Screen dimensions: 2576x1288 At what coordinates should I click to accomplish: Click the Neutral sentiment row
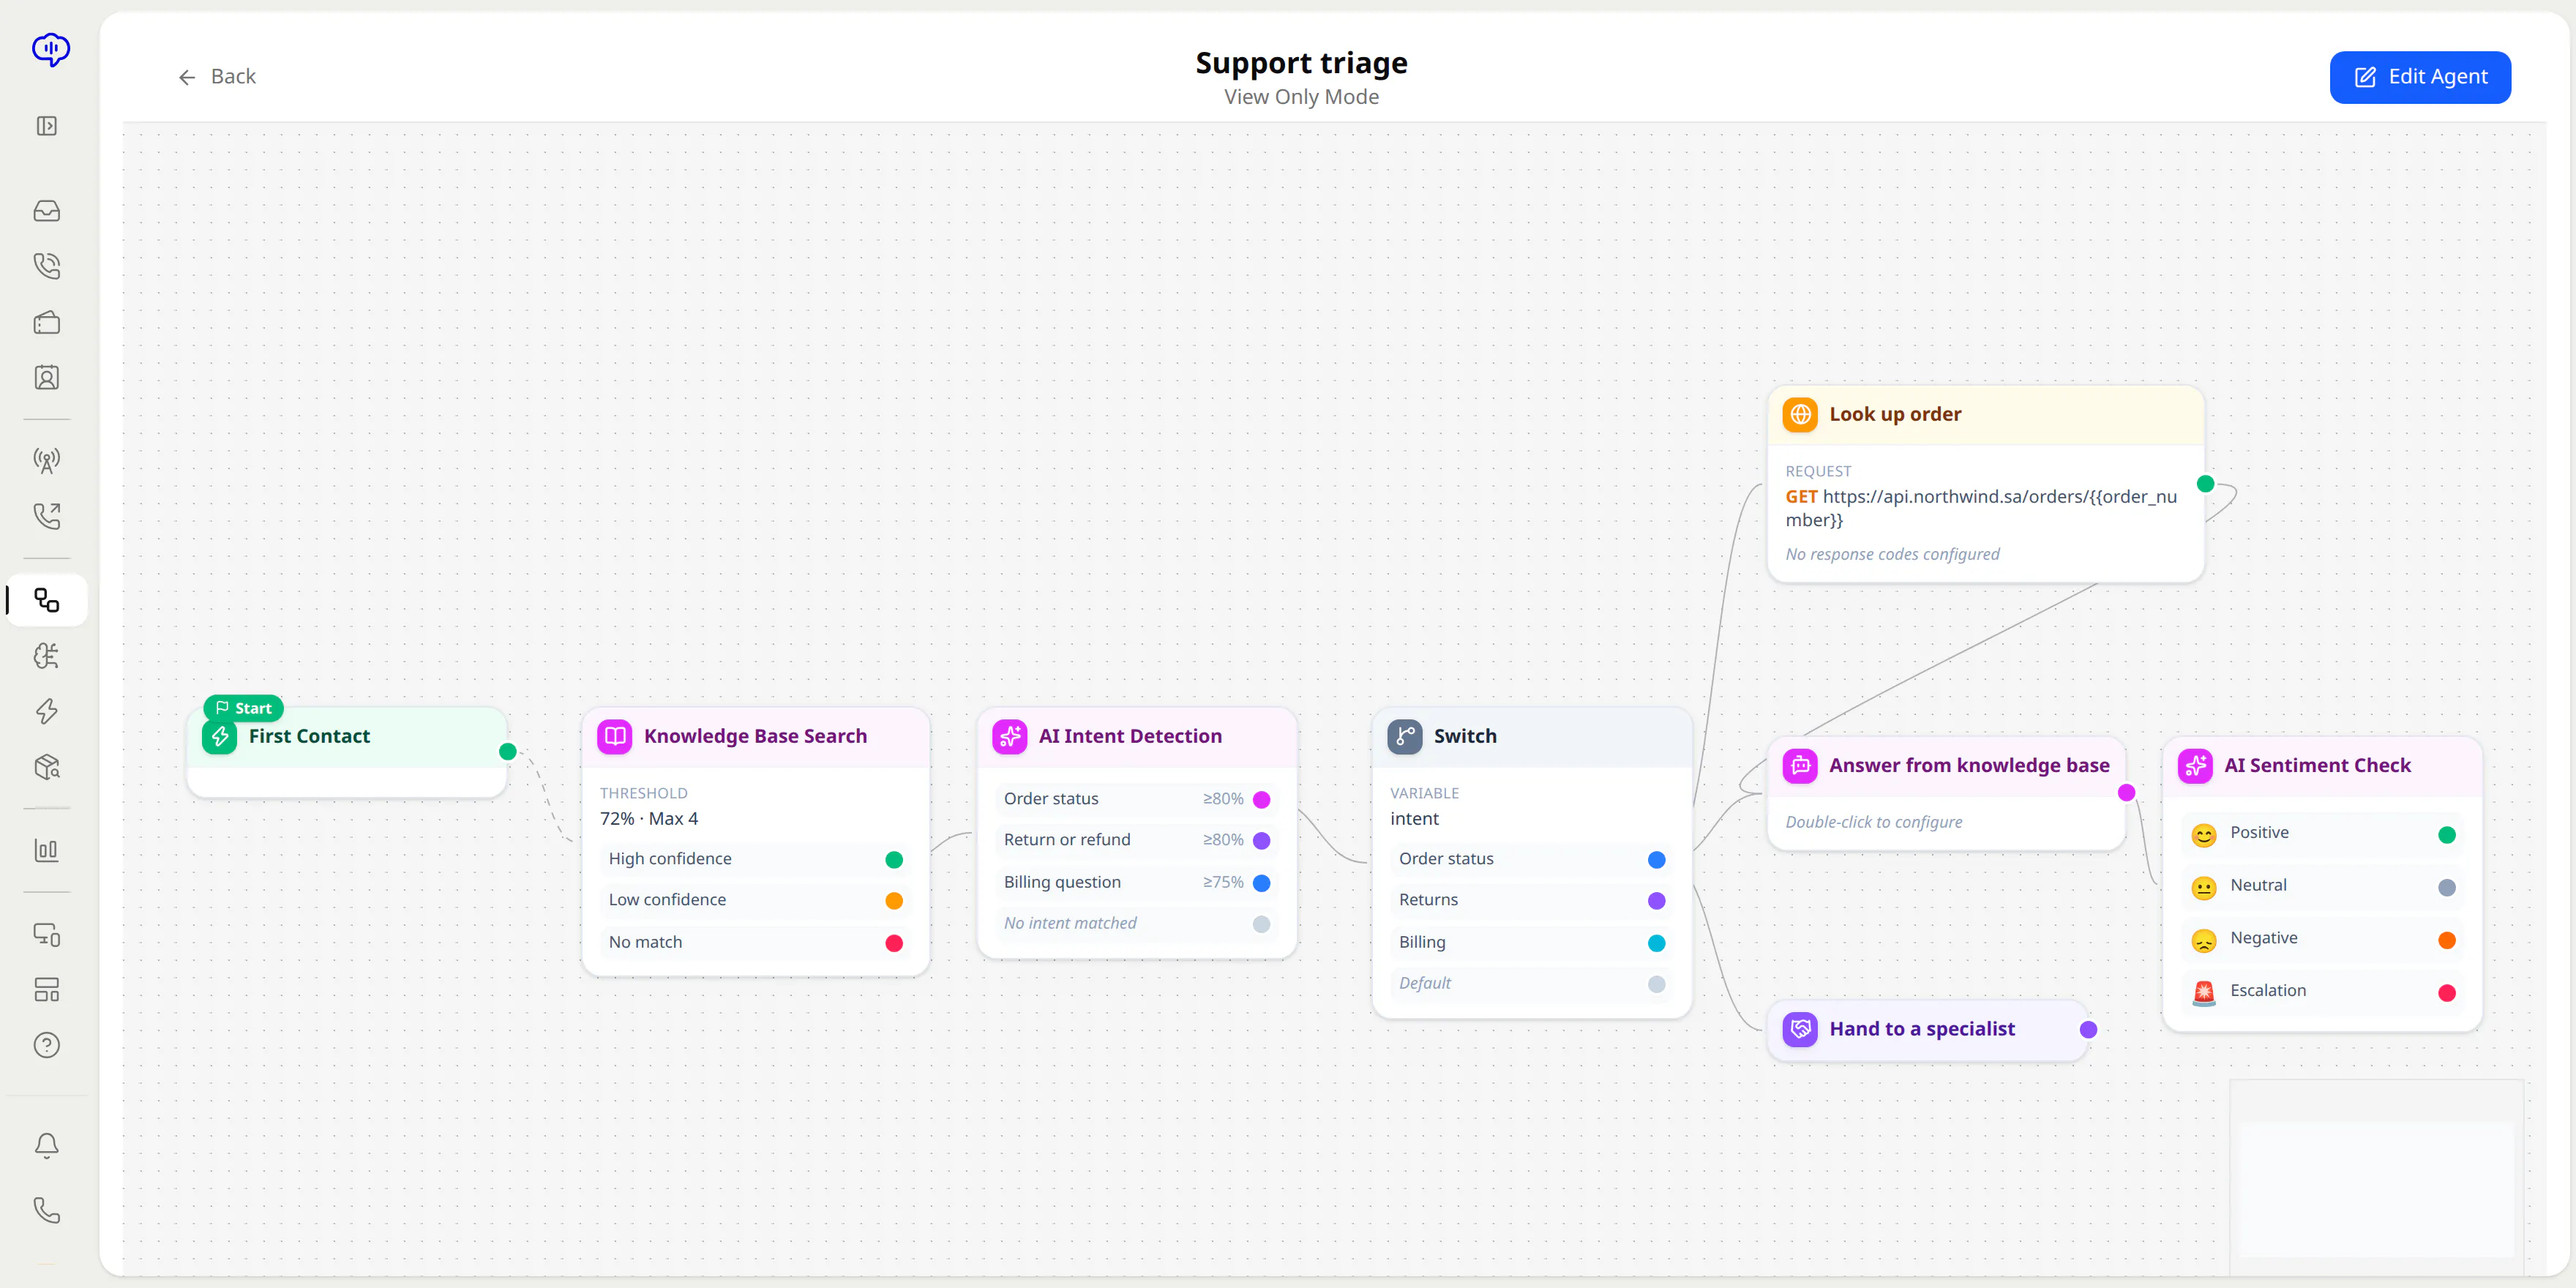pyautogui.click(x=2321, y=887)
